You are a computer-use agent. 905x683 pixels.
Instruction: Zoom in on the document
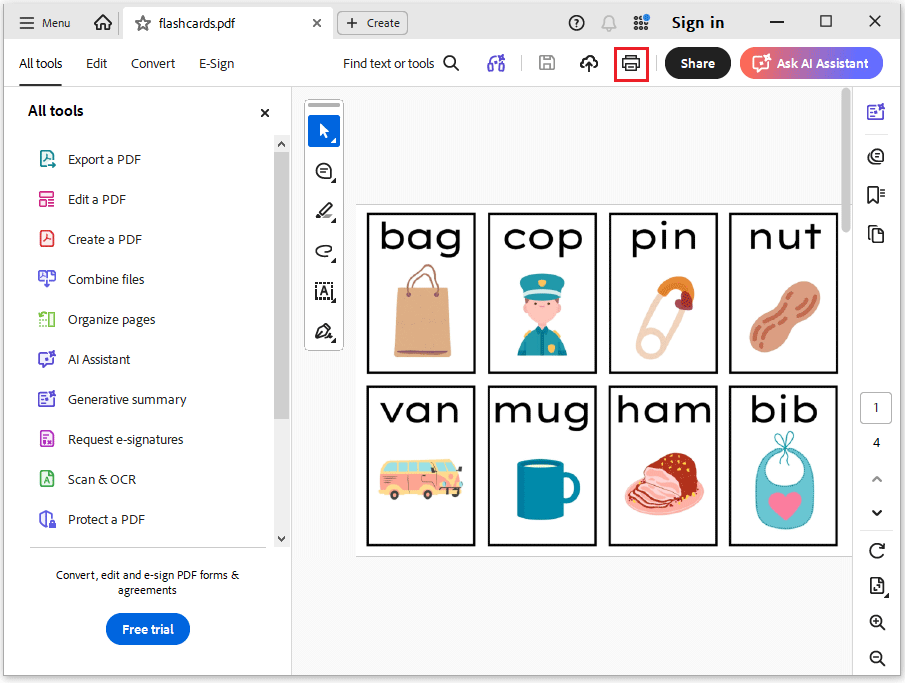(877, 622)
